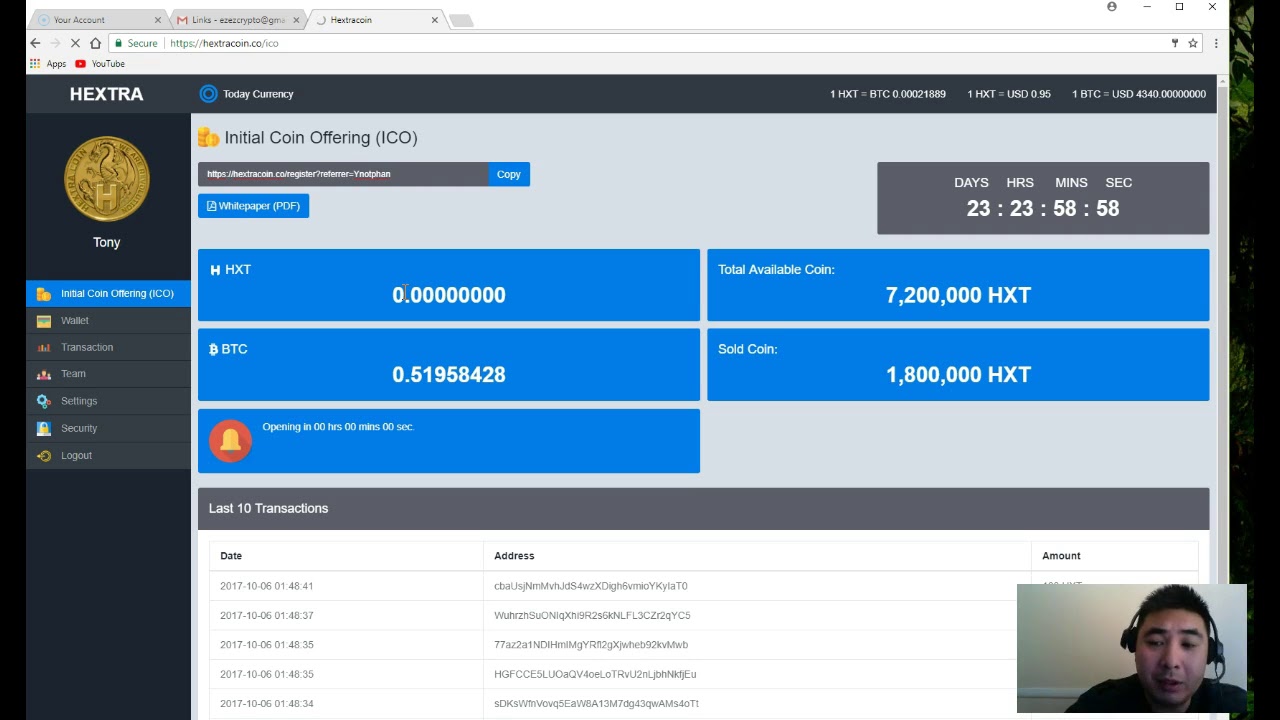Stop loading the page

coord(75,43)
